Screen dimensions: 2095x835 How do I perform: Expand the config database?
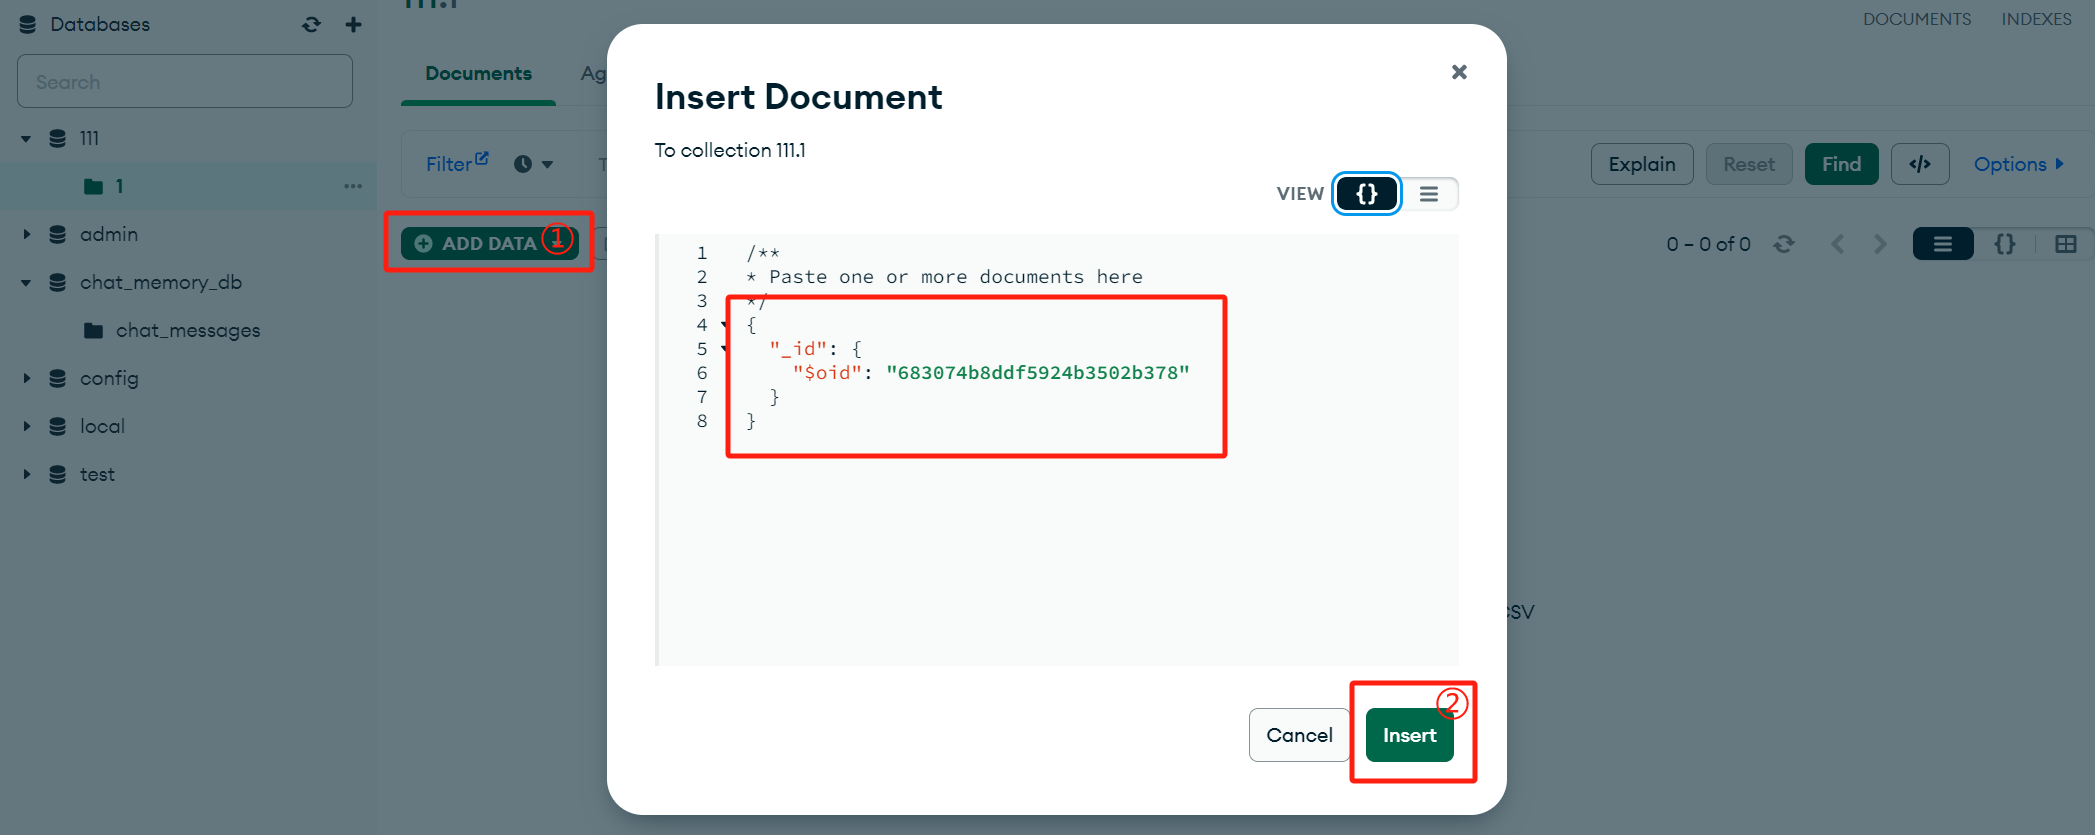[x=26, y=378]
